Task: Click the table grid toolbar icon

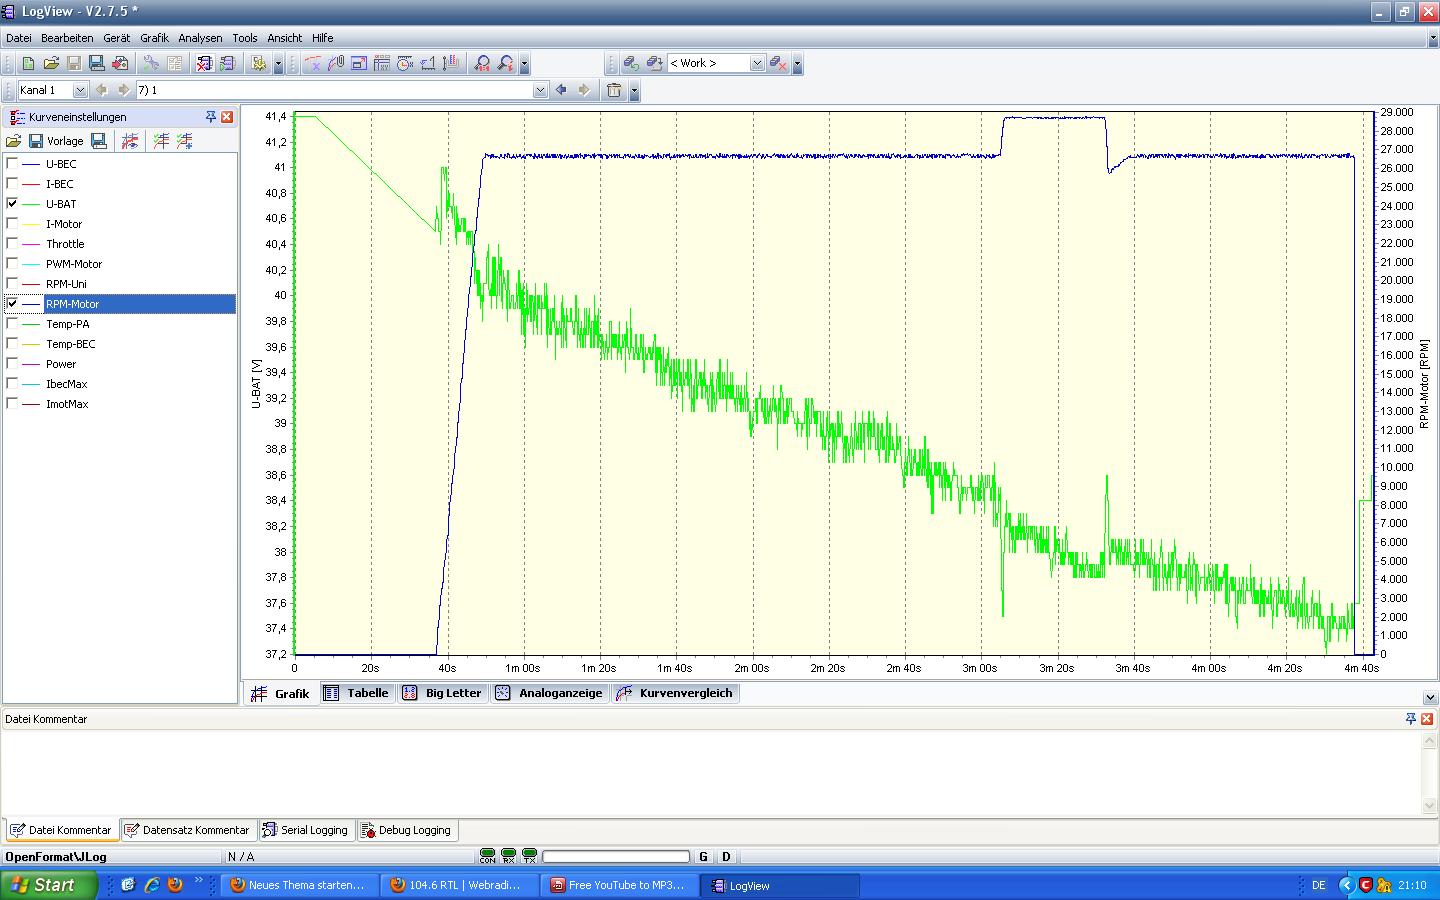Action: (382, 63)
